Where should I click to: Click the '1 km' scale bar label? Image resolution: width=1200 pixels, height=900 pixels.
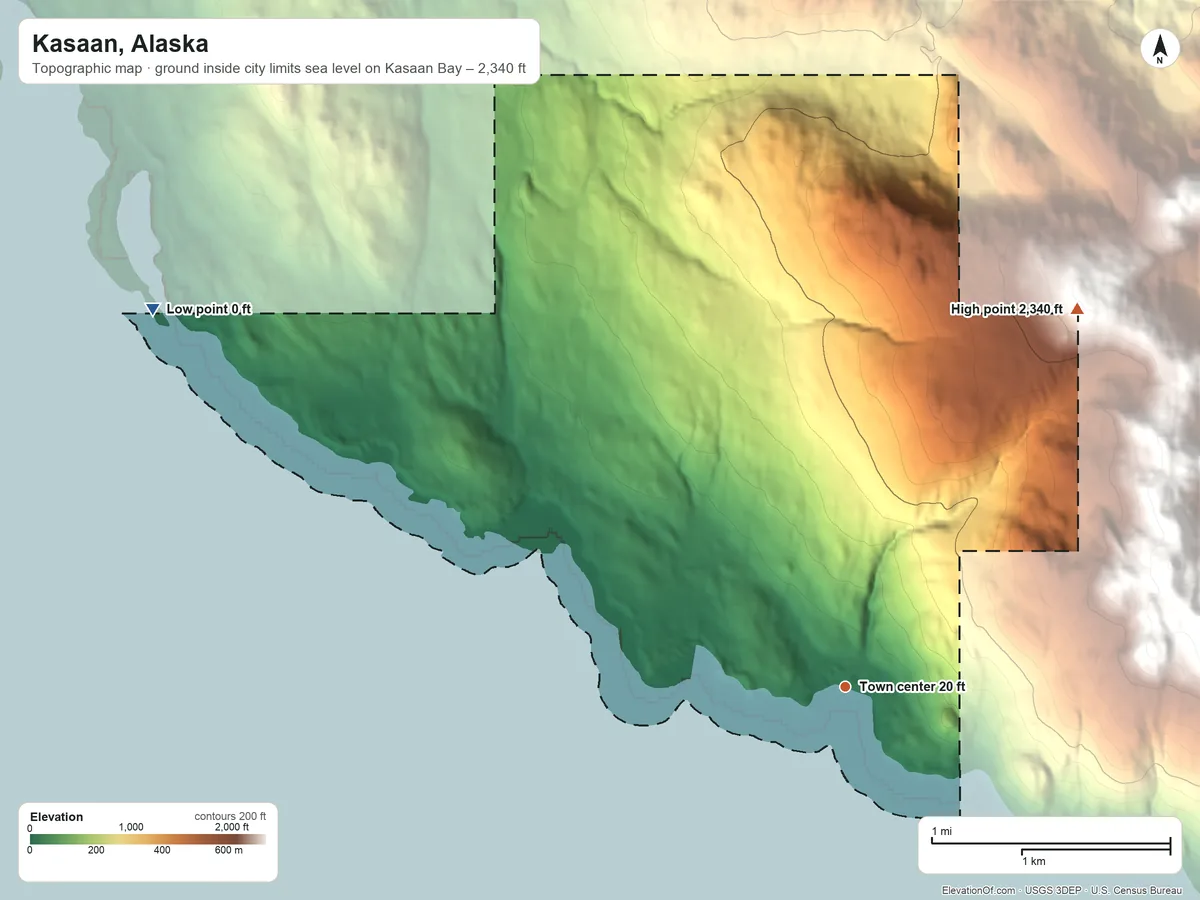pyautogui.click(x=1034, y=861)
